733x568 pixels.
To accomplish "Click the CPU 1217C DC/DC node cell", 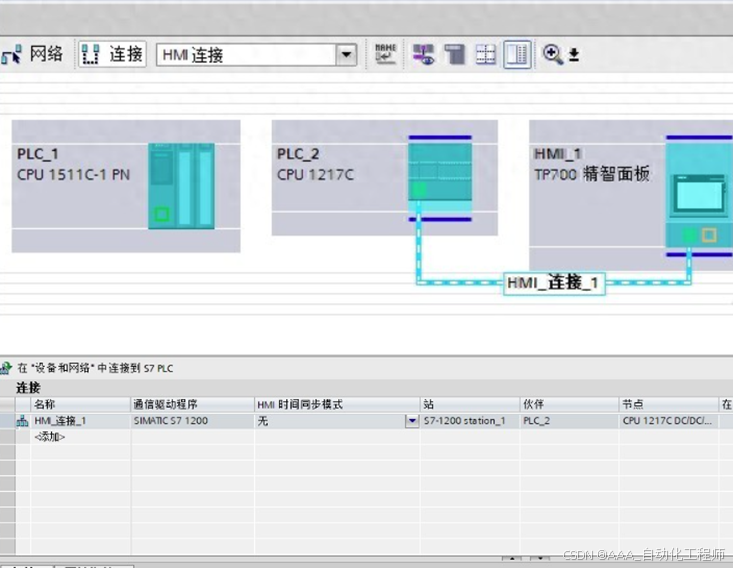I will pyautogui.click(x=668, y=421).
